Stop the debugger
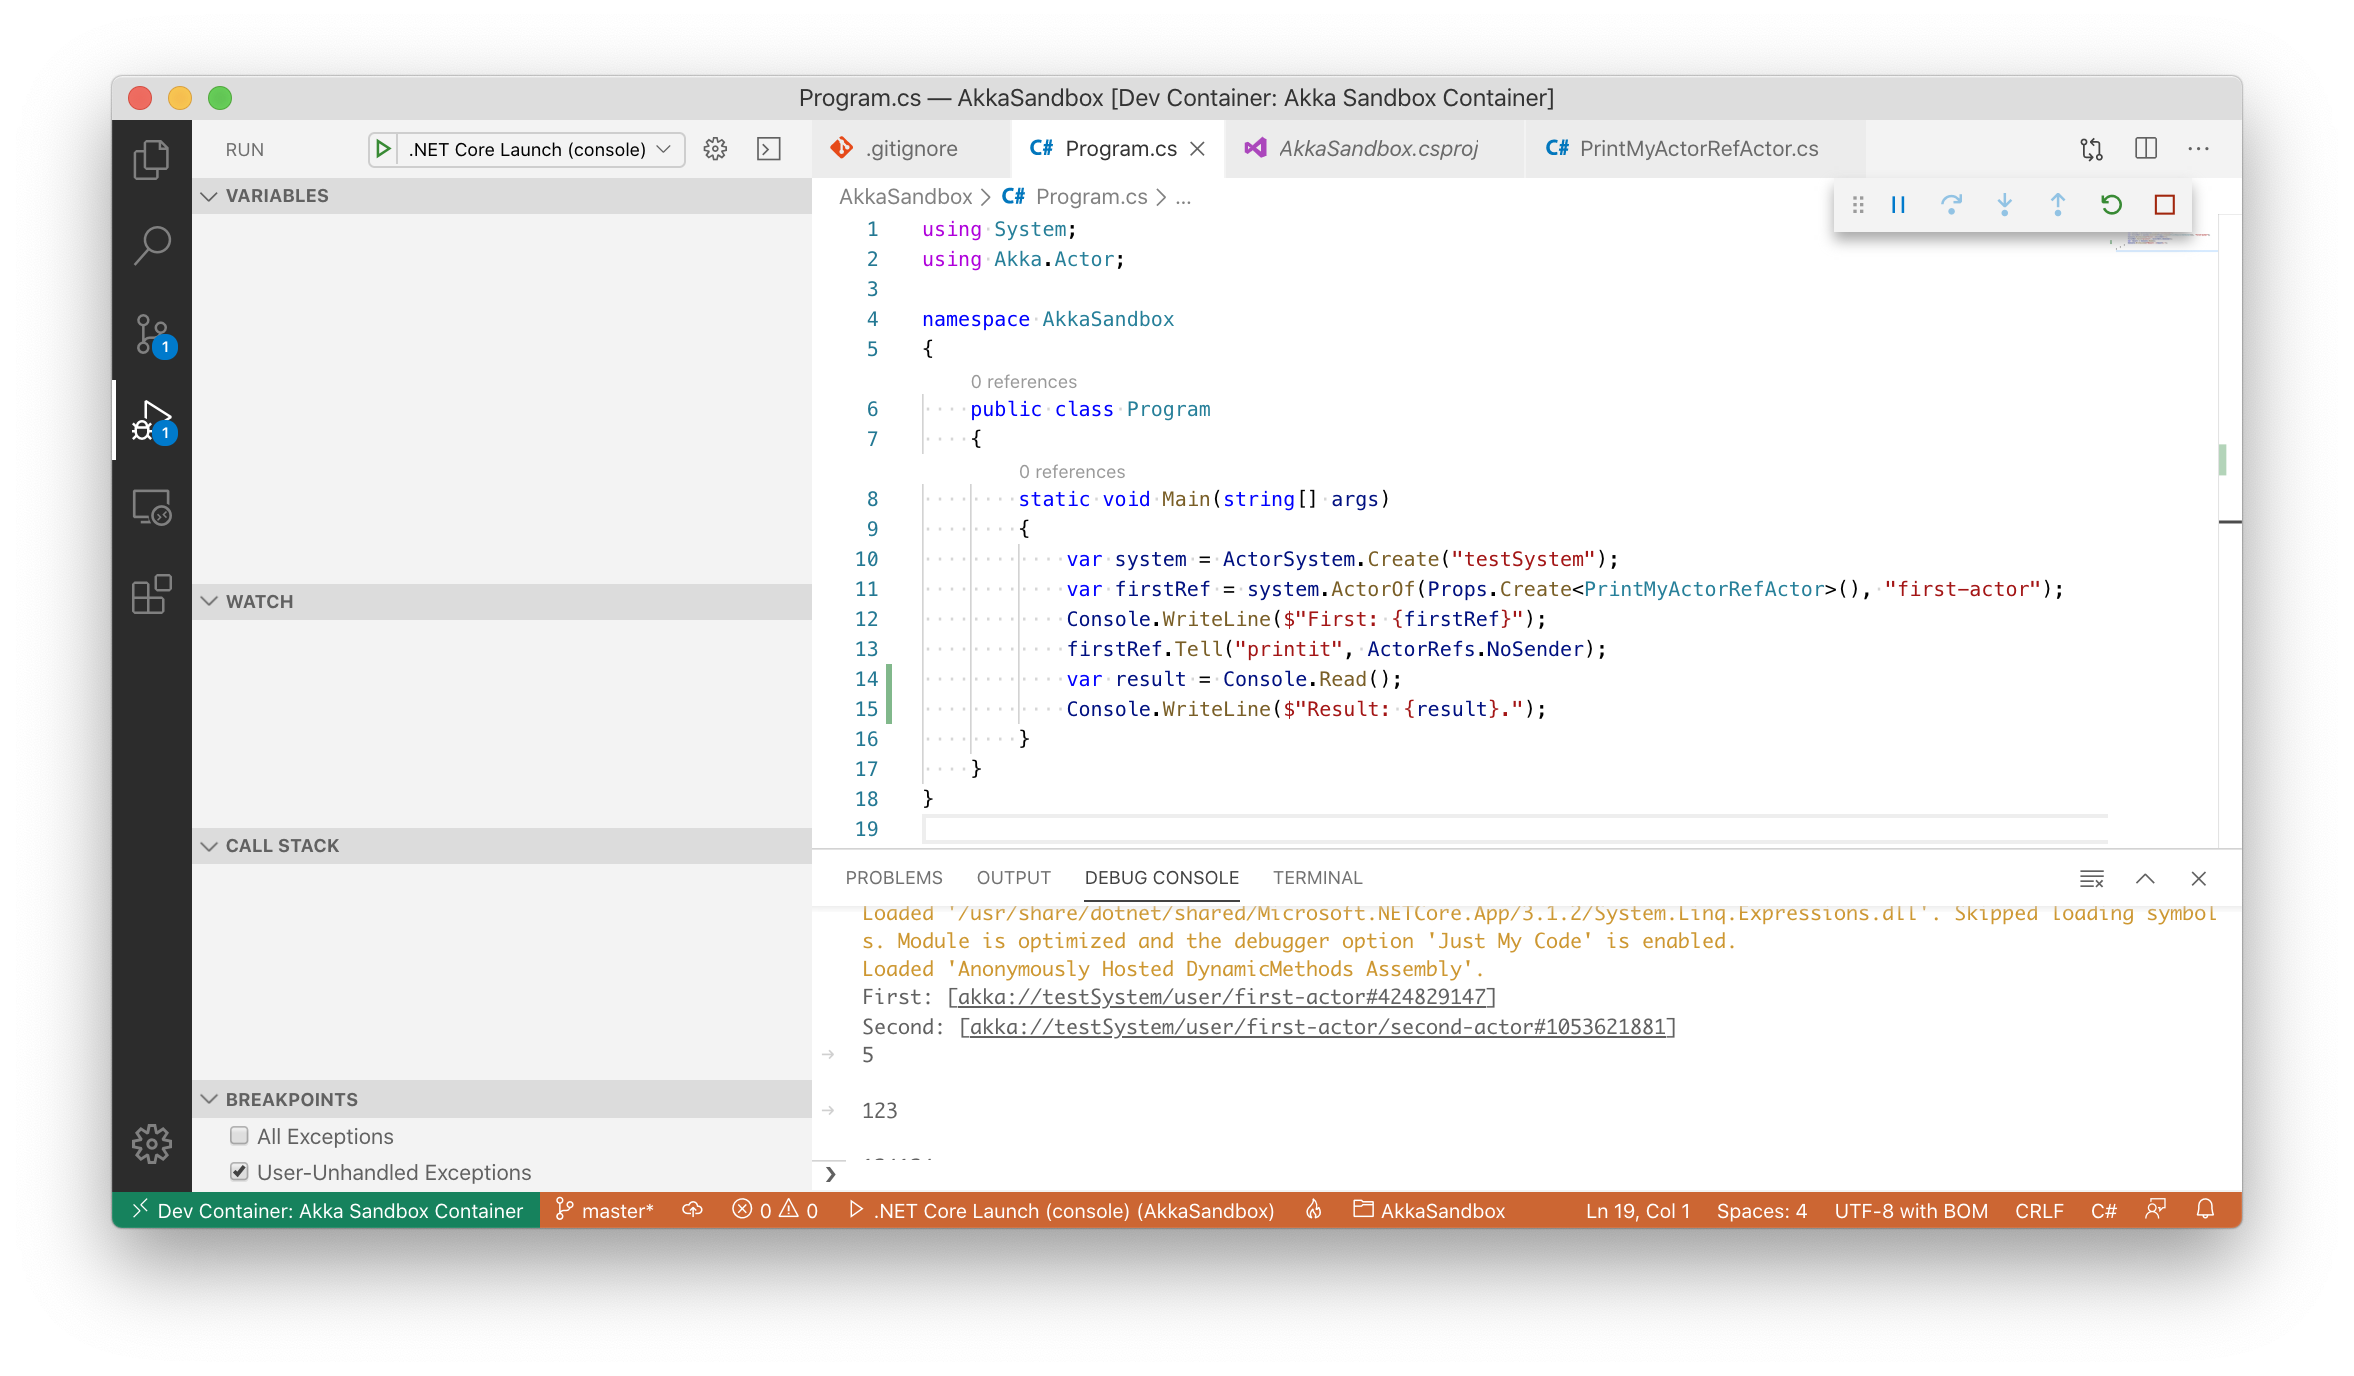The height and width of the screenshot is (1376, 2354). pyautogui.click(x=2164, y=205)
